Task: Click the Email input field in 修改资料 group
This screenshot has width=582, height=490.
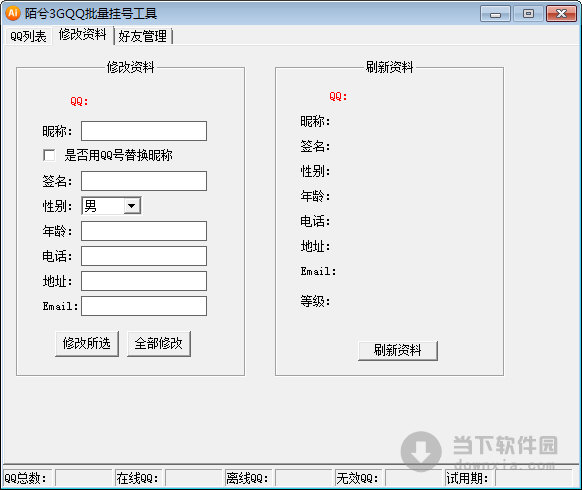Action: coord(144,306)
